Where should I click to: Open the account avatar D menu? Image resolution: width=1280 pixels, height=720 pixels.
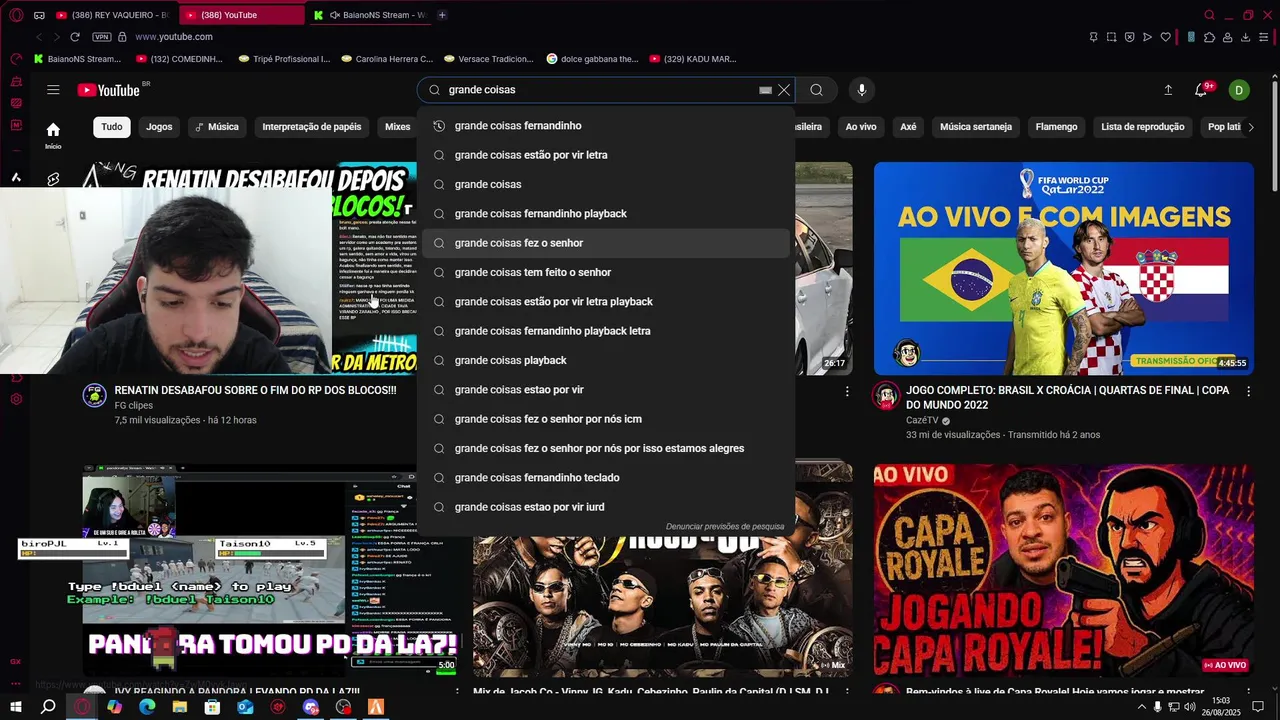pyautogui.click(x=1239, y=90)
